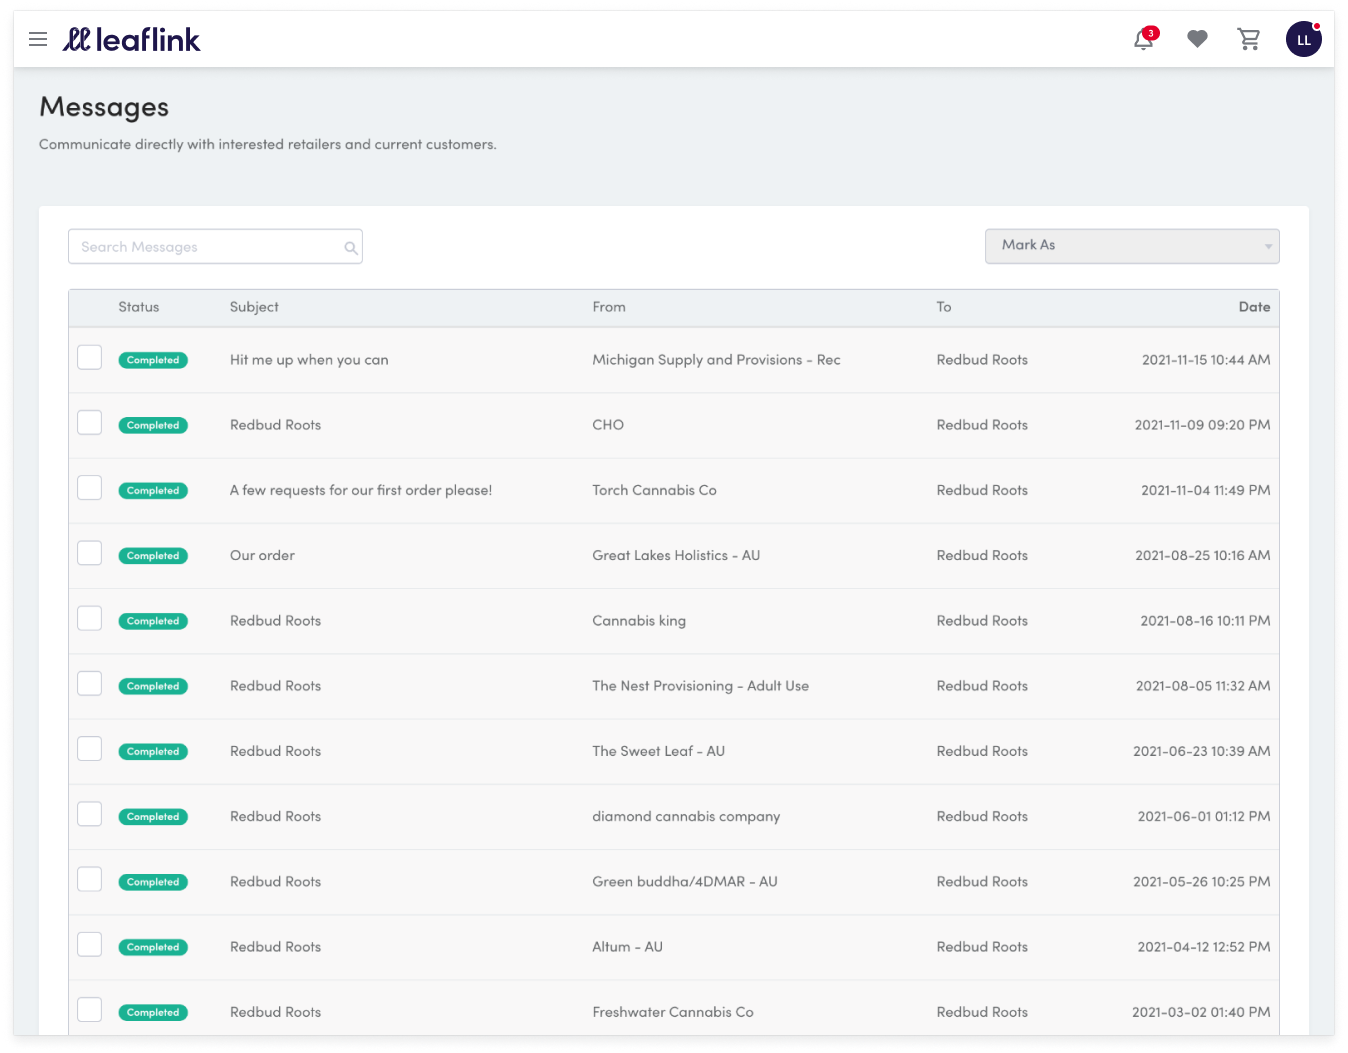The width and height of the screenshot is (1348, 1053).
Task: Click date '2021-03-02 01:40 PM'
Action: [1201, 1012]
